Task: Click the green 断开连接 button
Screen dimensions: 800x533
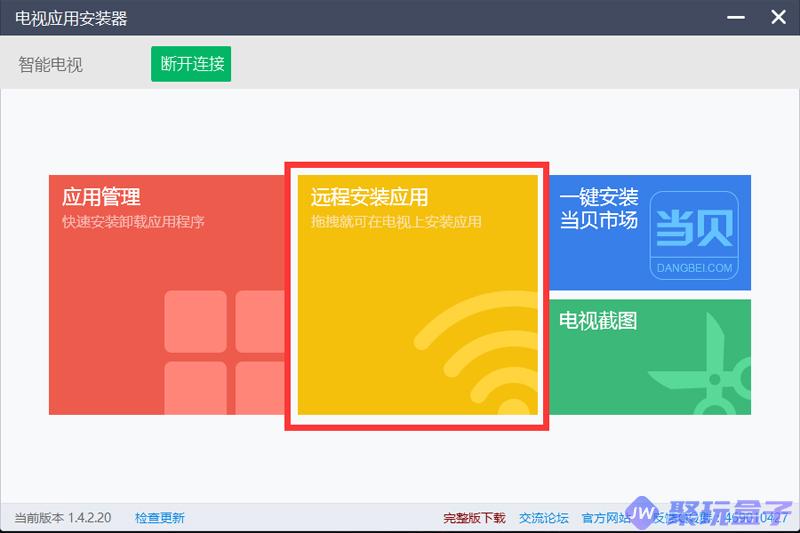Action: coord(191,64)
